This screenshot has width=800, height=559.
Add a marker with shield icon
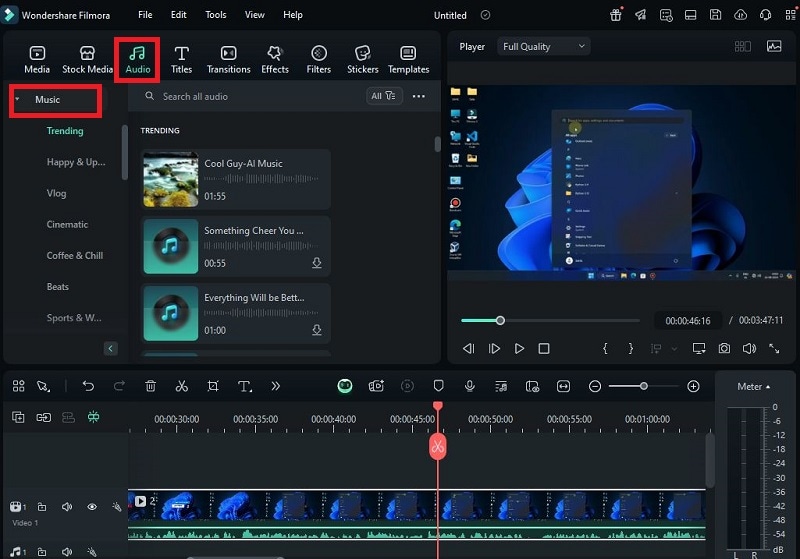coord(438,386)
